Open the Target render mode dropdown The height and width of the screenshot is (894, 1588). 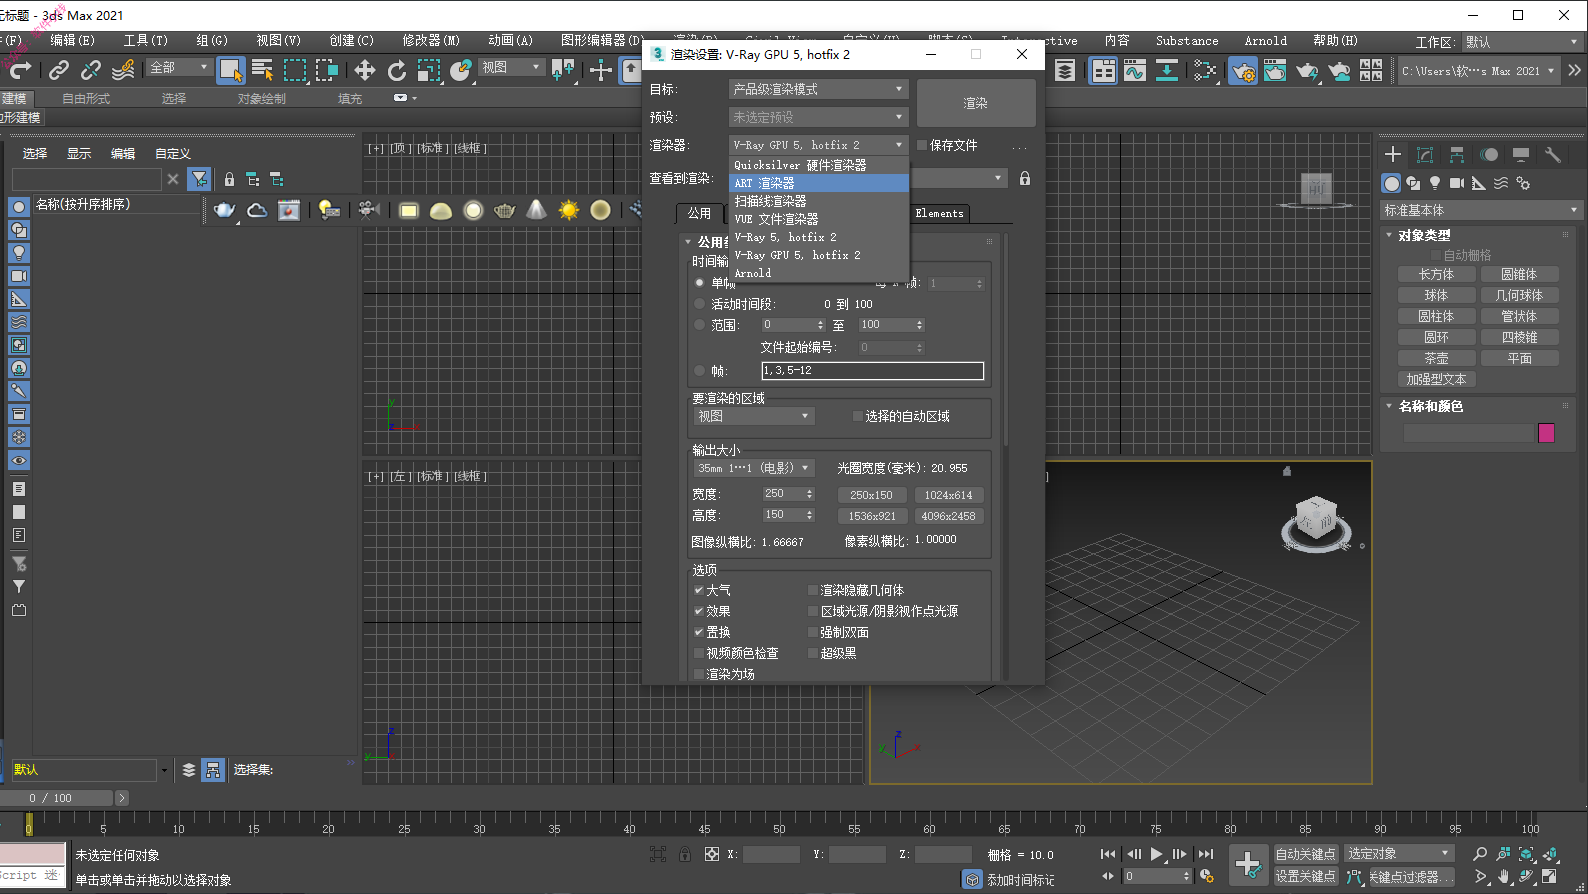tap(818, 89)
